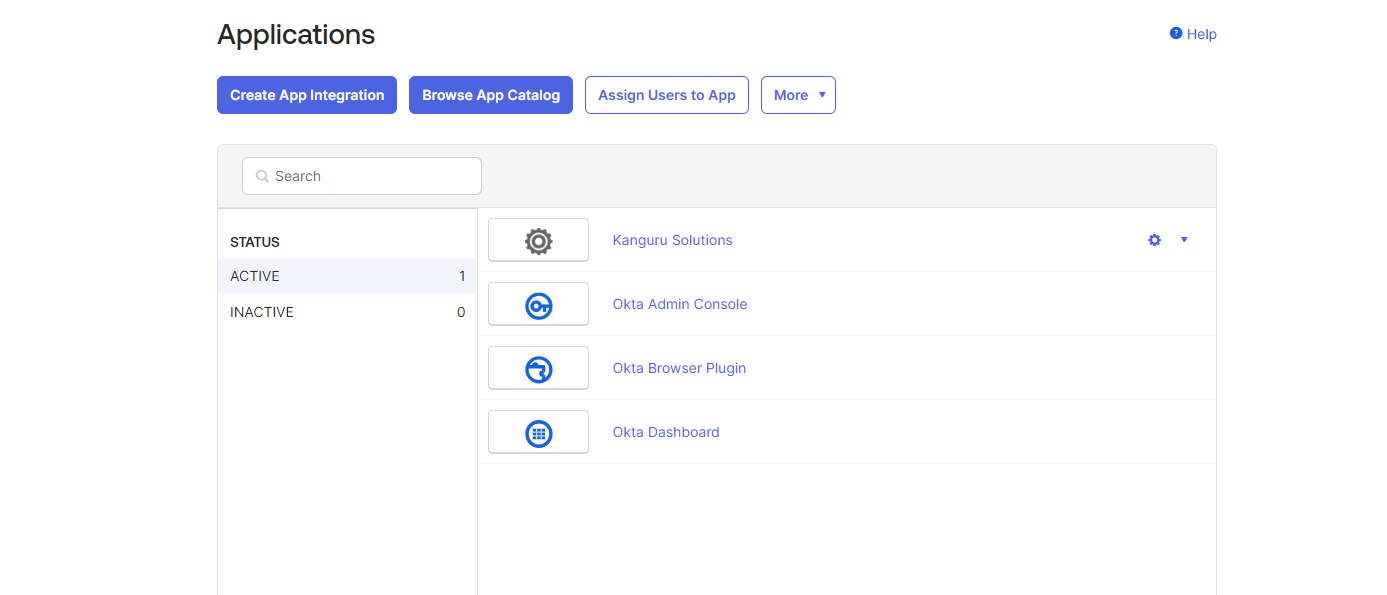The width and height of the screenshot is (1387, 595).
Task: Open the Okta Dashboard link
Action: (666, 432)
